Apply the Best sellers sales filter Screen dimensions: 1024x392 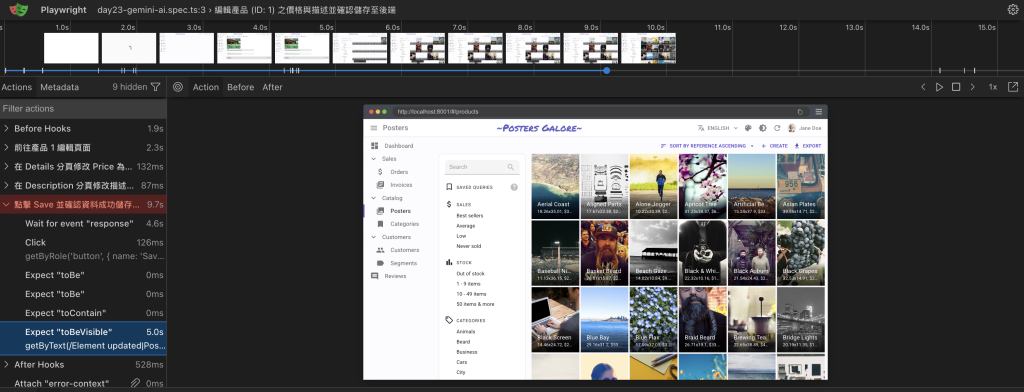pyautogui.click(x=470, y=216)
